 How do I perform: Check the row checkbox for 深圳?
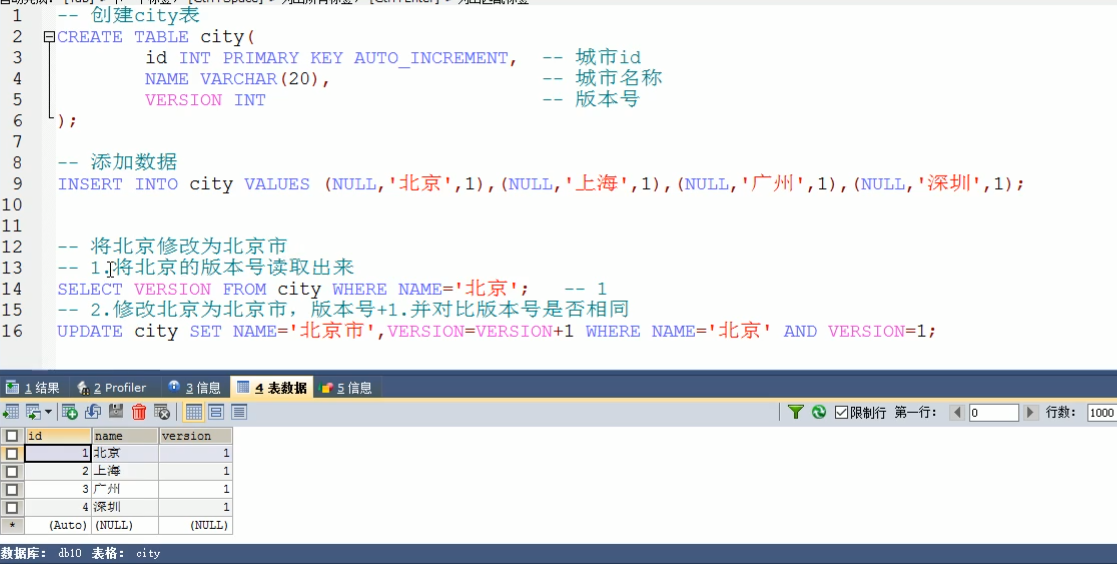(x=11, y=507)
